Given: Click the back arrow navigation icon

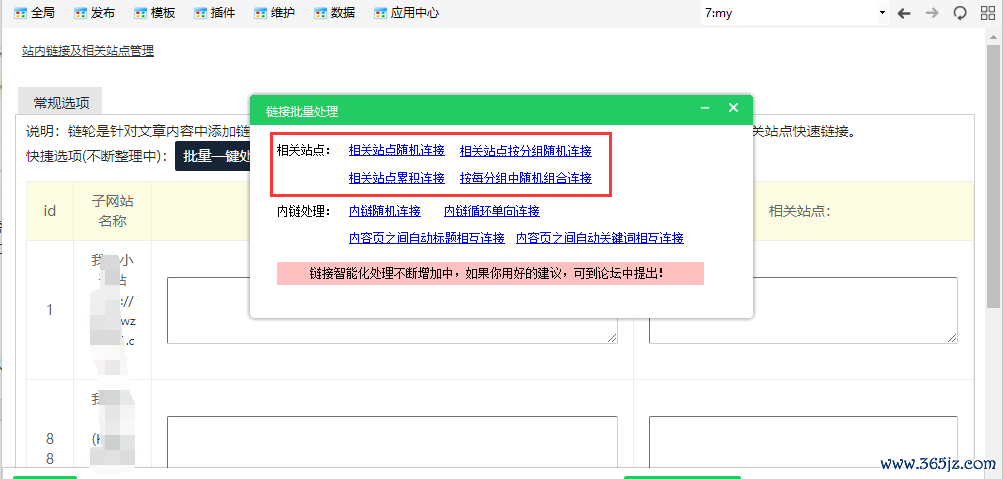Looking at the screenshot, I should [x=904, y=13].
